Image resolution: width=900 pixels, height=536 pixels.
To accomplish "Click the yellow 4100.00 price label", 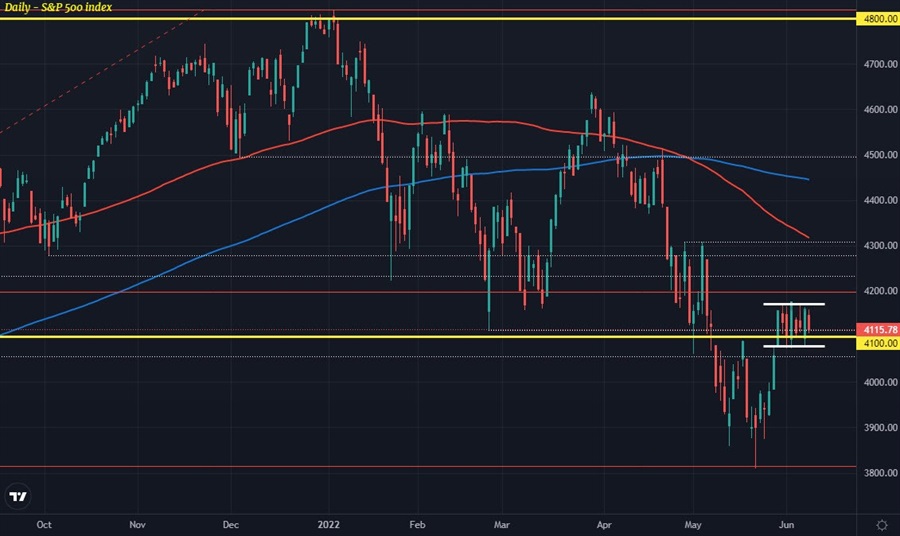I will pos(878,343).
